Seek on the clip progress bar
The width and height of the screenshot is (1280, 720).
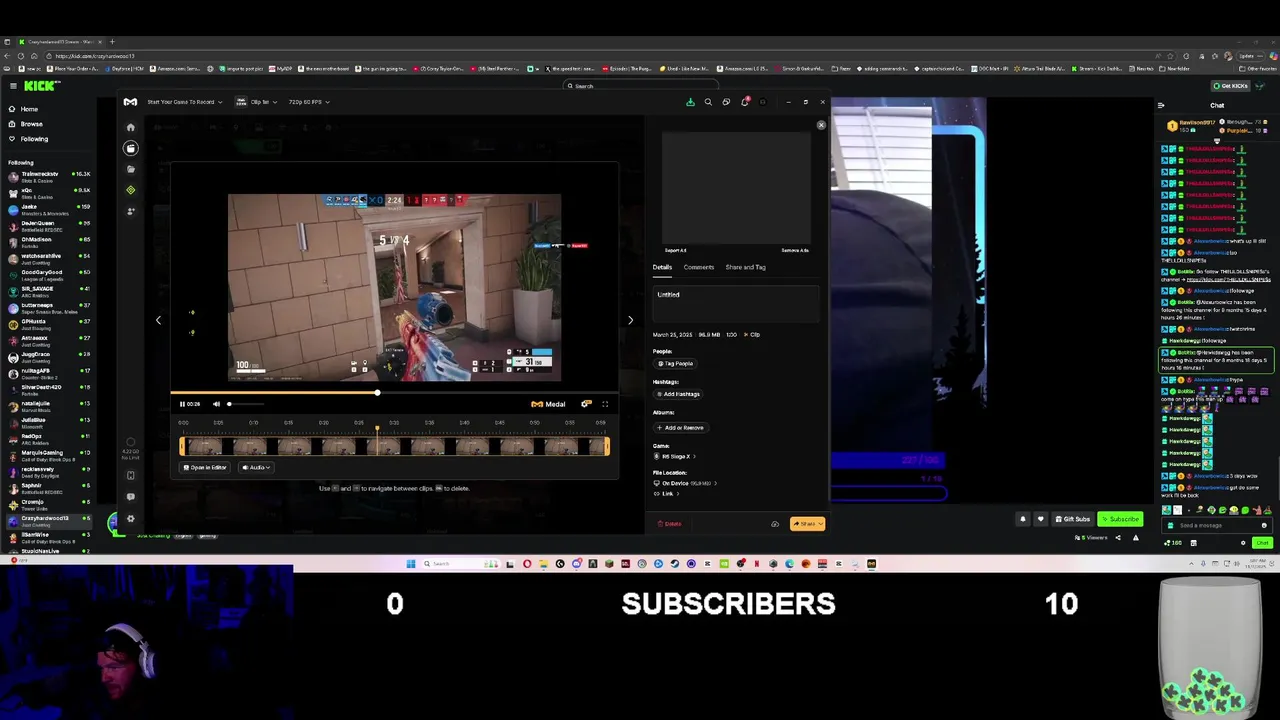394,393
